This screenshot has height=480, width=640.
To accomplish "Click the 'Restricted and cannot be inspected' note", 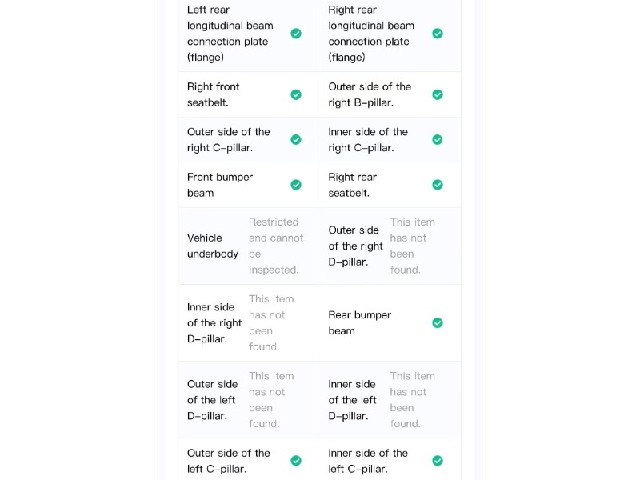I will pos(276,246).
